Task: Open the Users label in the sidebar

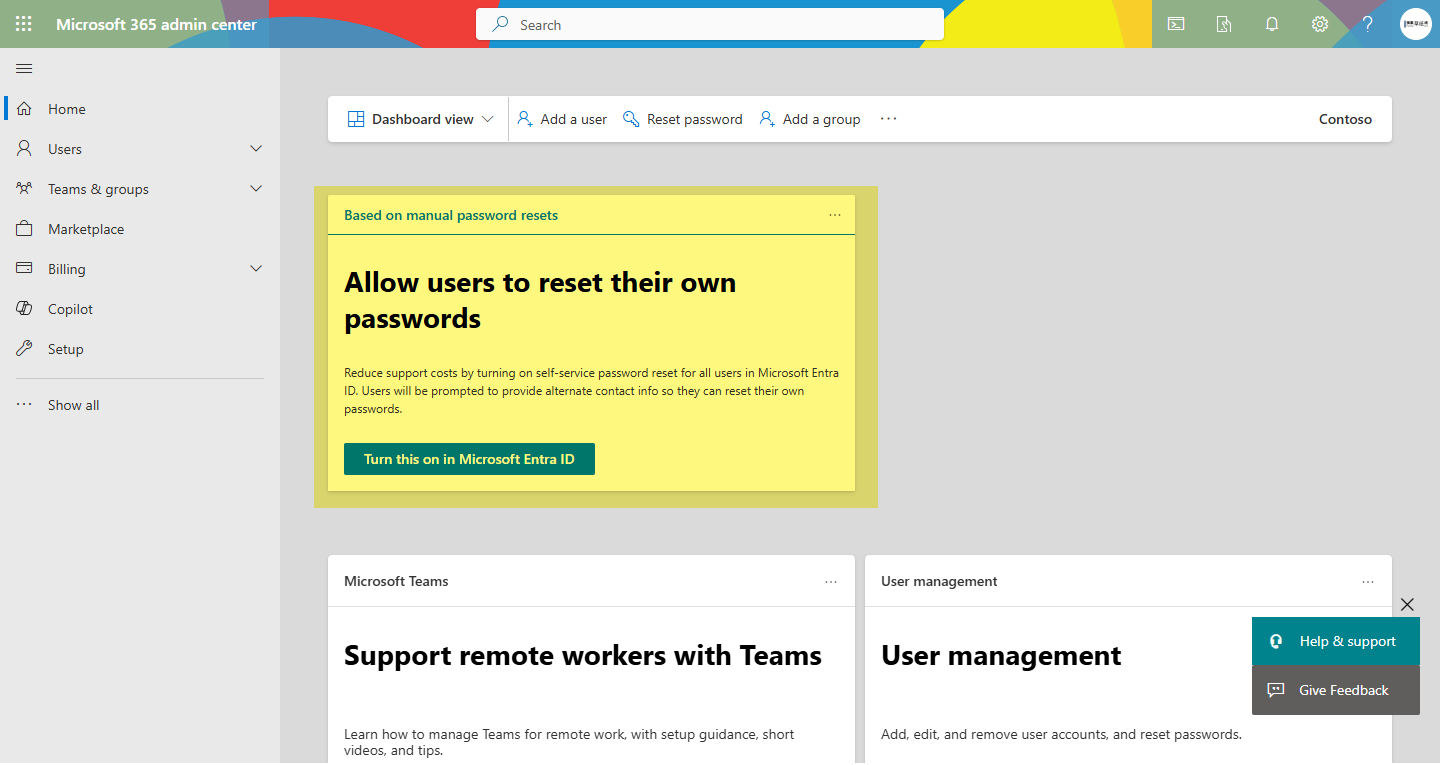Action: 65,149
